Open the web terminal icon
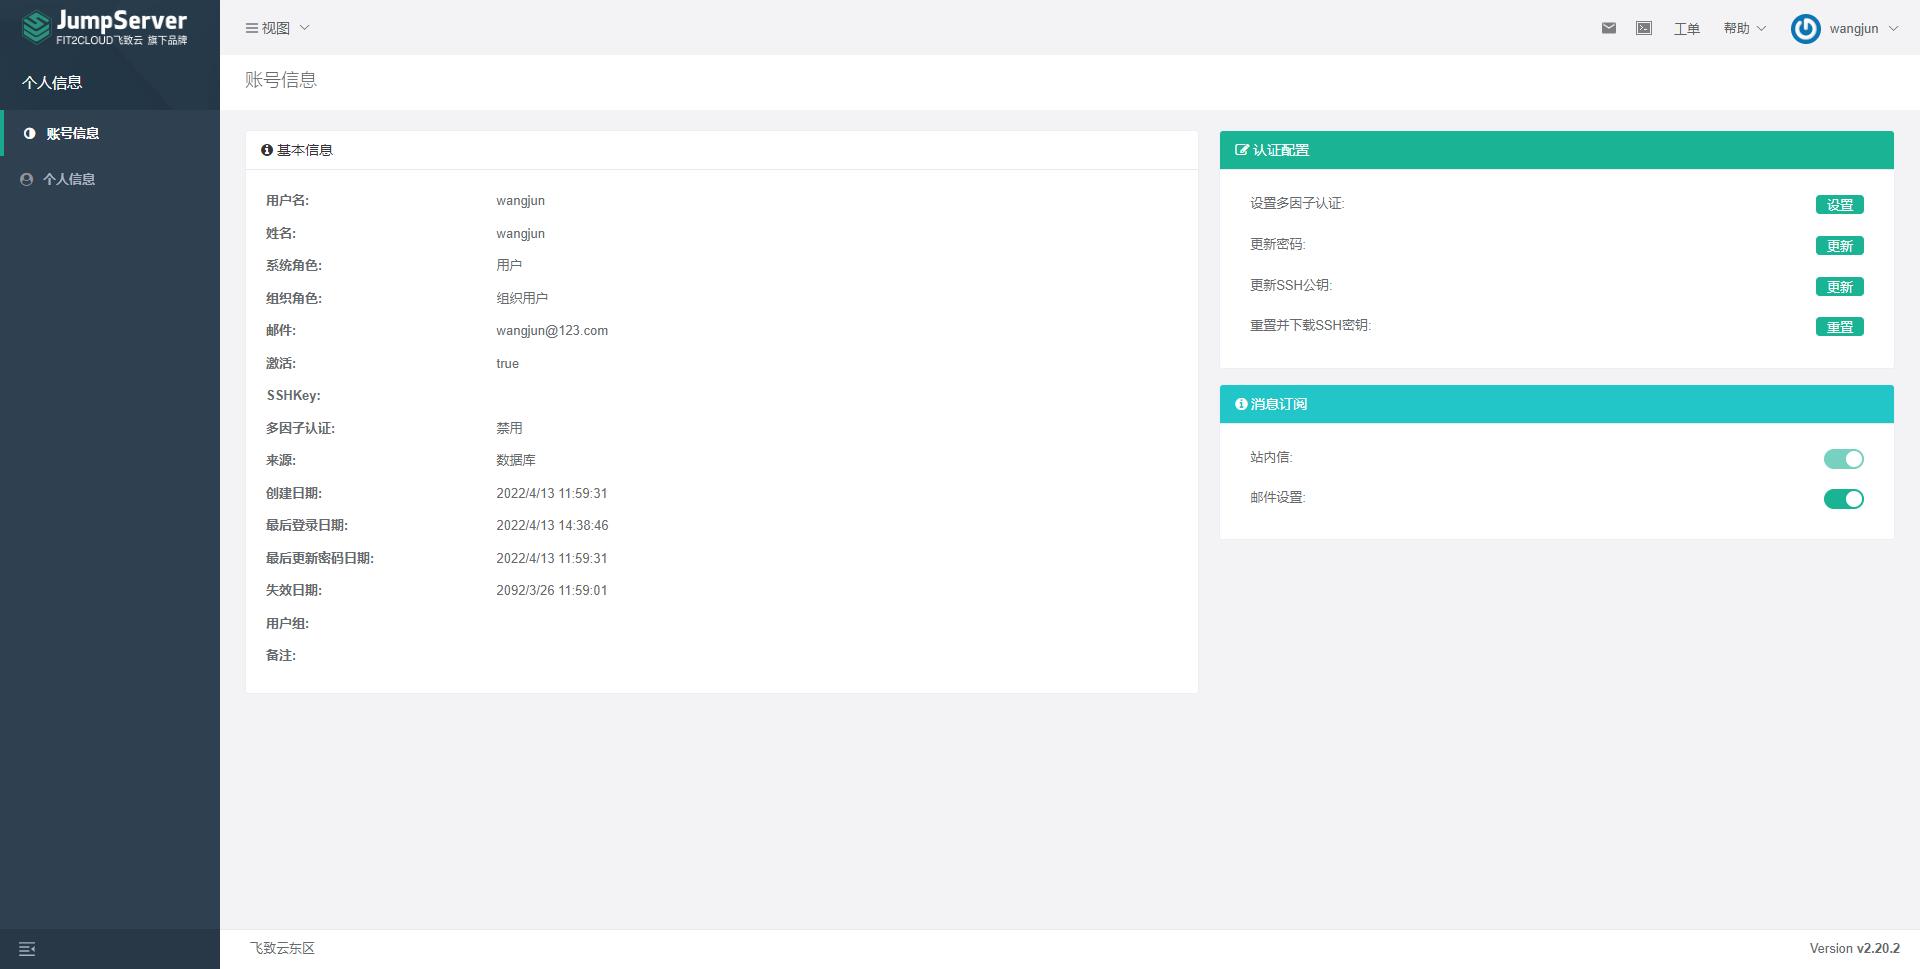Image resolution: width=1920 pixels, height=969 pixels. (1643, 28)
